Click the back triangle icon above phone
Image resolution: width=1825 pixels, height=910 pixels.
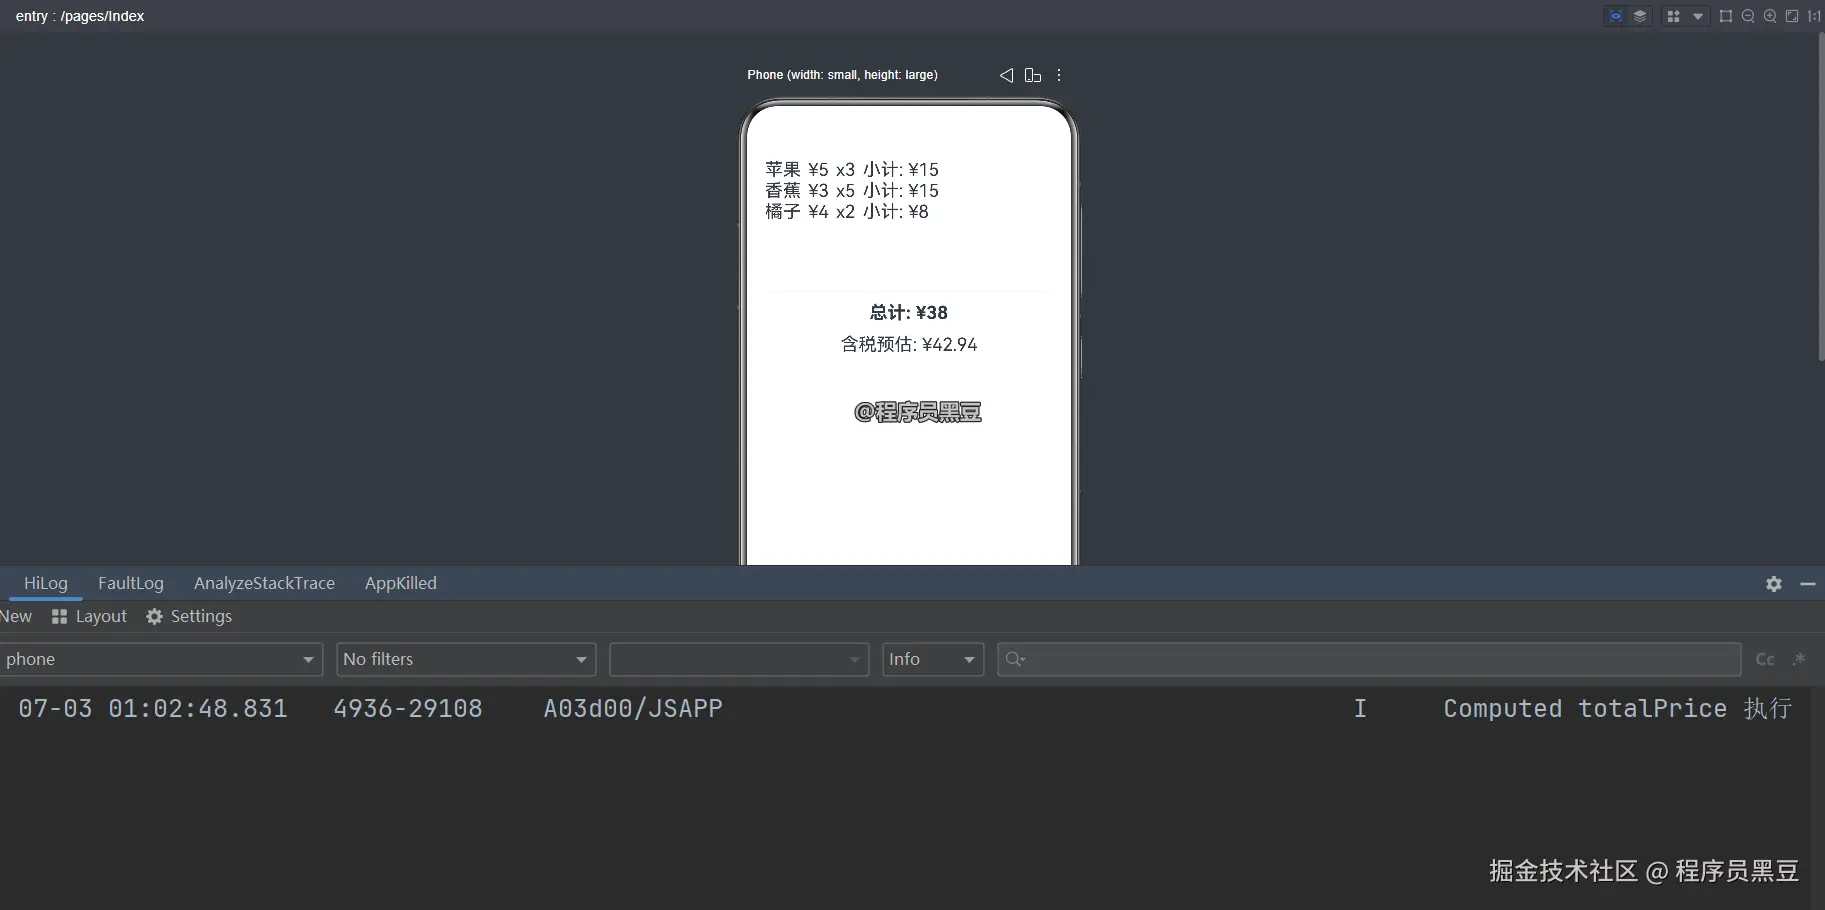tap(1006, 75)
